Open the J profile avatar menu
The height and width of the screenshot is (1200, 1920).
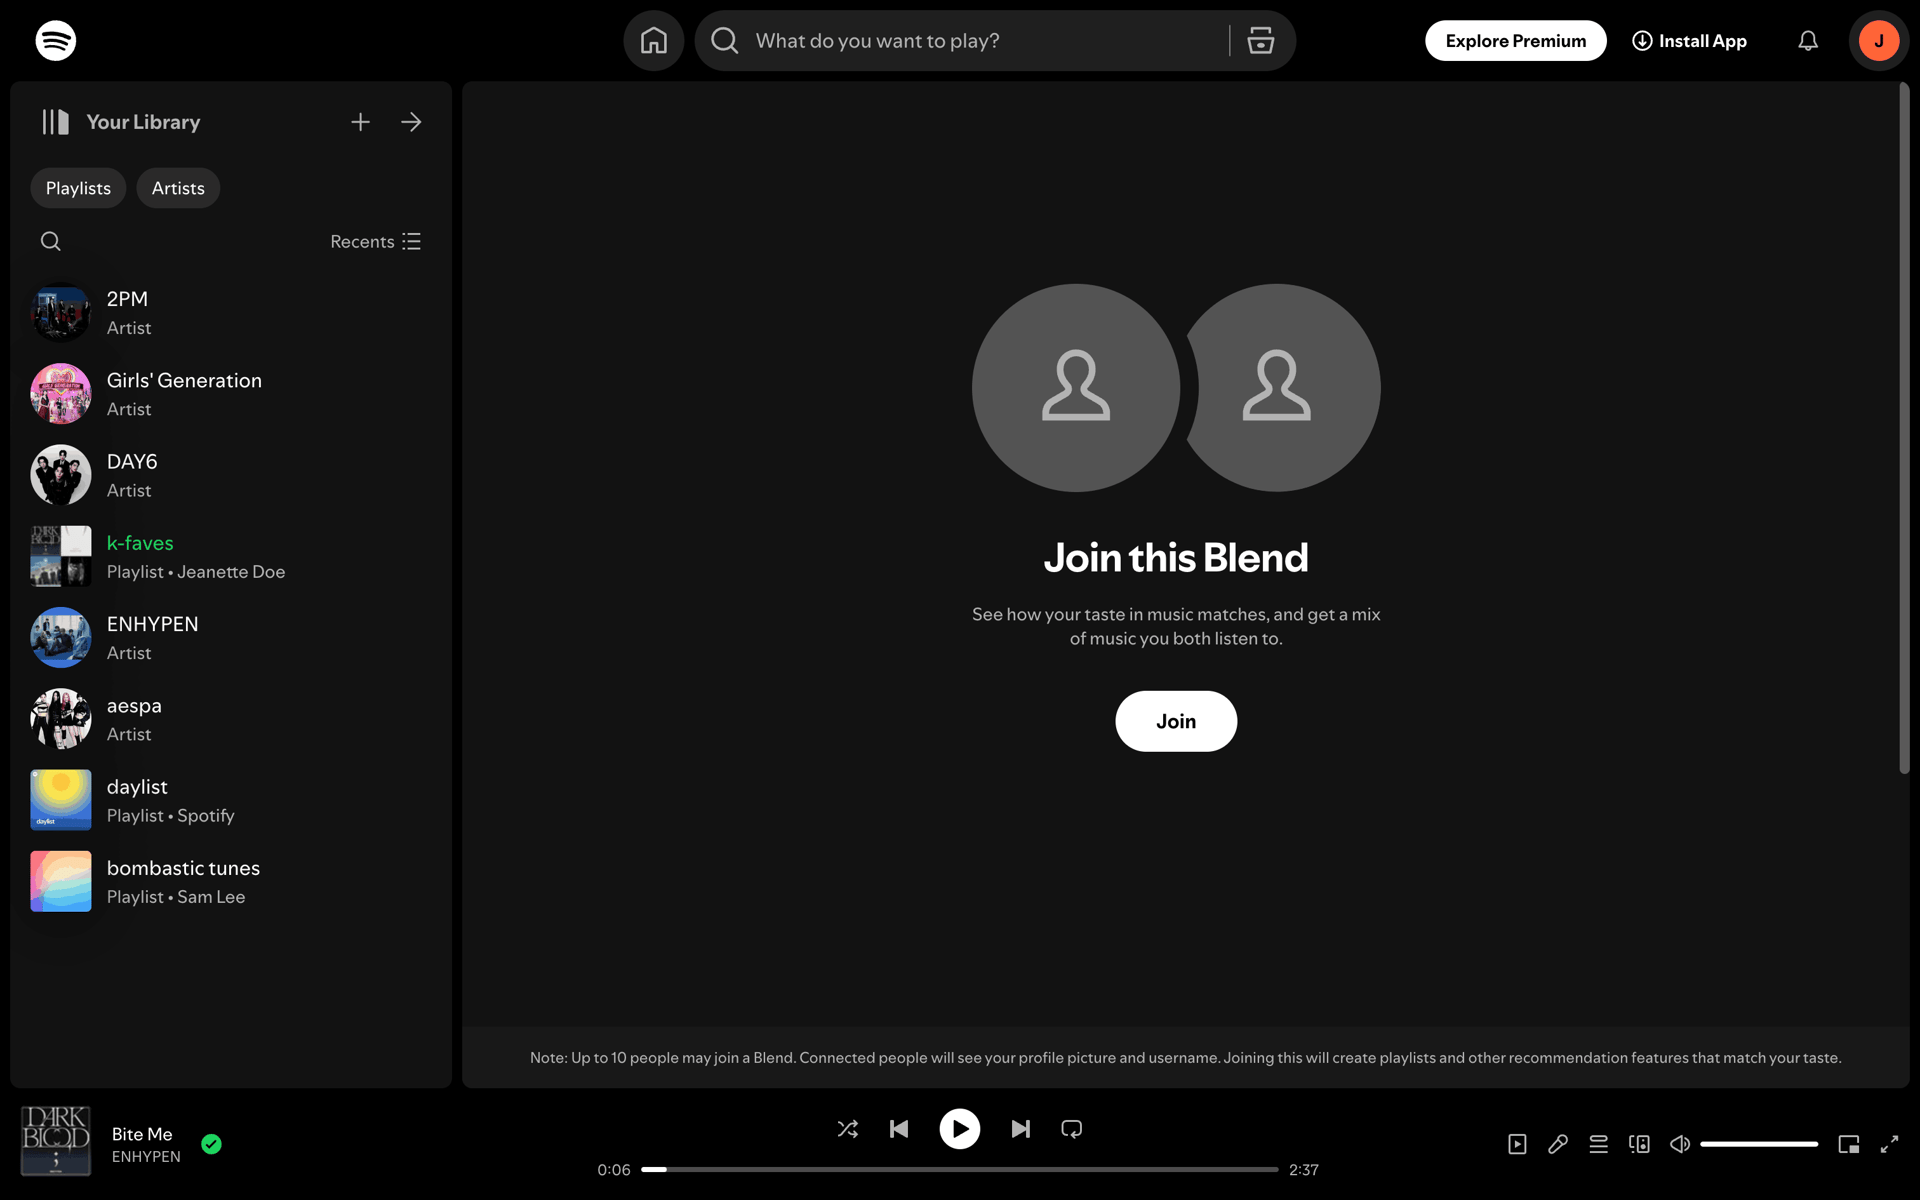point(1879,41)
